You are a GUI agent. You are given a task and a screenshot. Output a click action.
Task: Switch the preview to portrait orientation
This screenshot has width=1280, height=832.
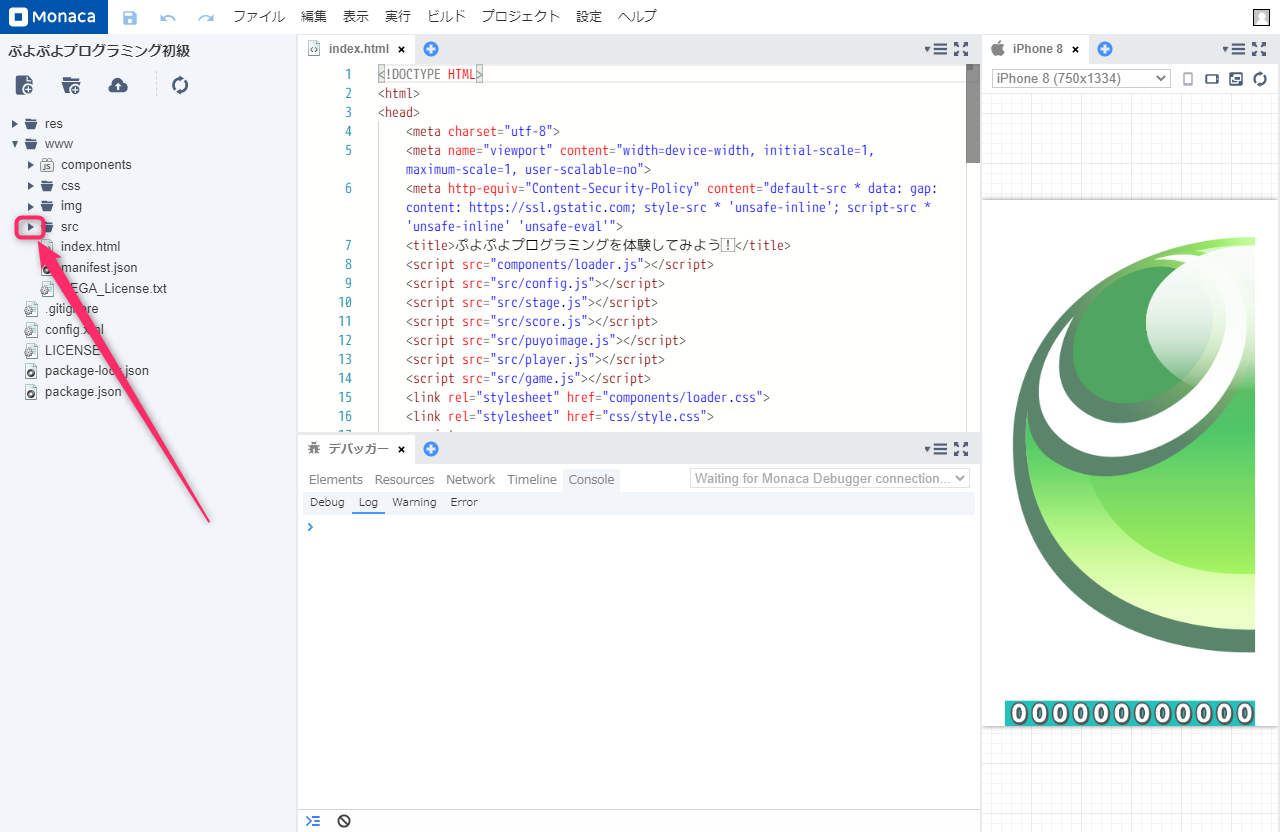coord(1188,79)
